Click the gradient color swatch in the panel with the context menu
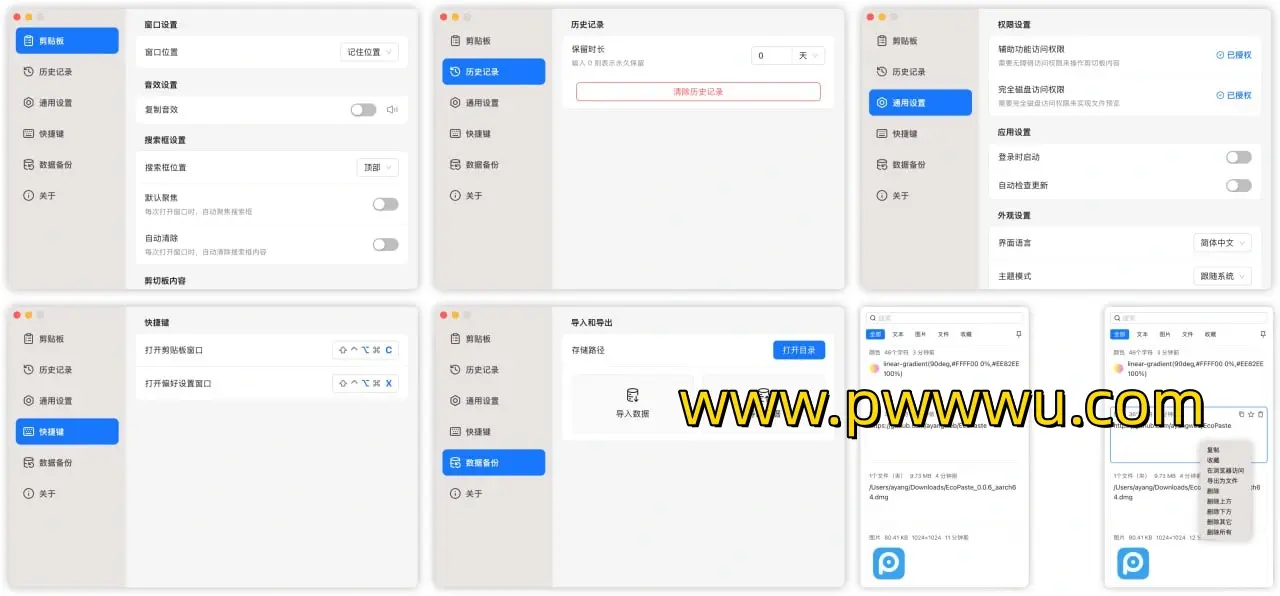 [x=1119, y=368]
